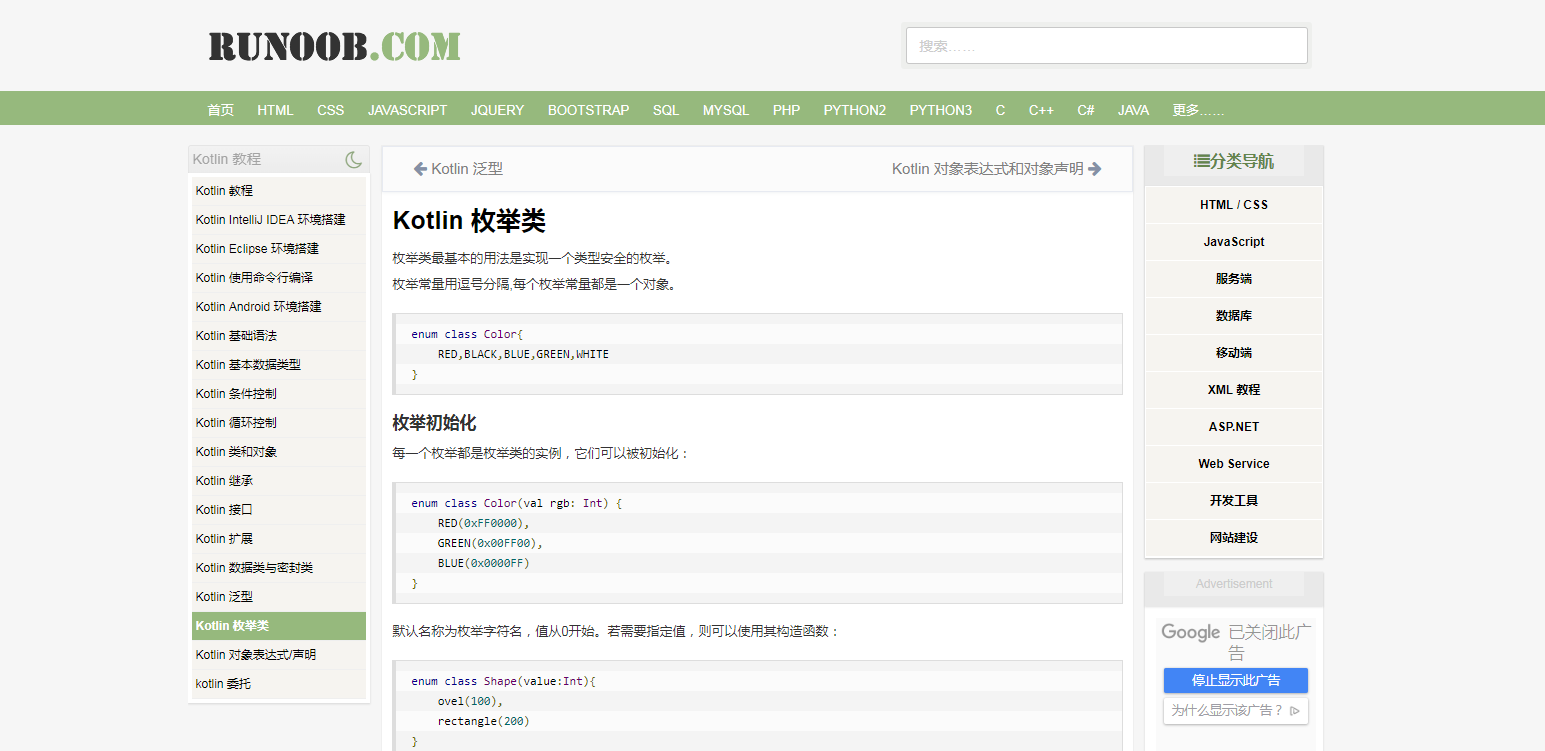Image resolution: width=1545 pixels, height=751 pixels.
Task: Open PYTHON3 in the navigation bar
Action: point(940,110)
